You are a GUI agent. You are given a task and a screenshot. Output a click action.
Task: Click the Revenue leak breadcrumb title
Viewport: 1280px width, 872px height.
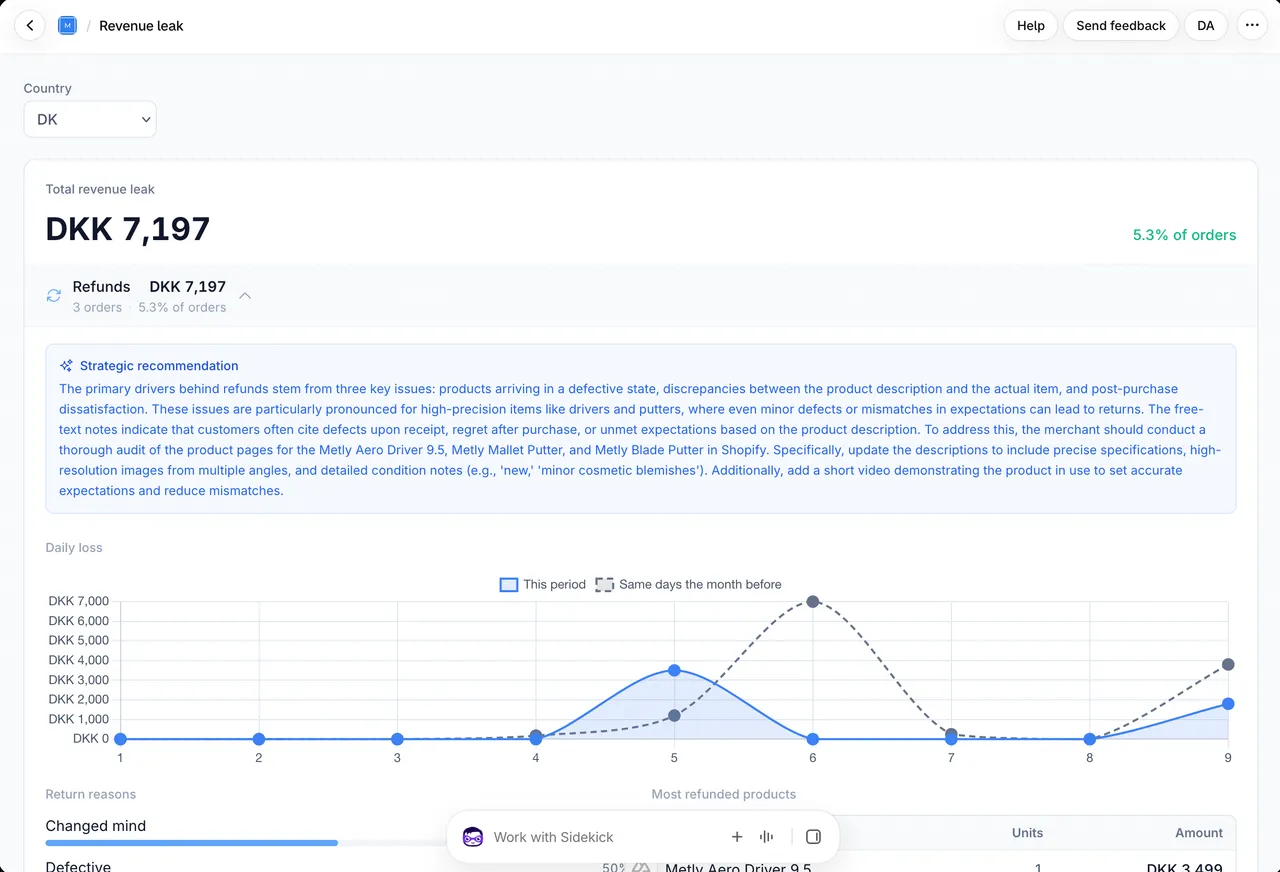[x=141, y=26]
